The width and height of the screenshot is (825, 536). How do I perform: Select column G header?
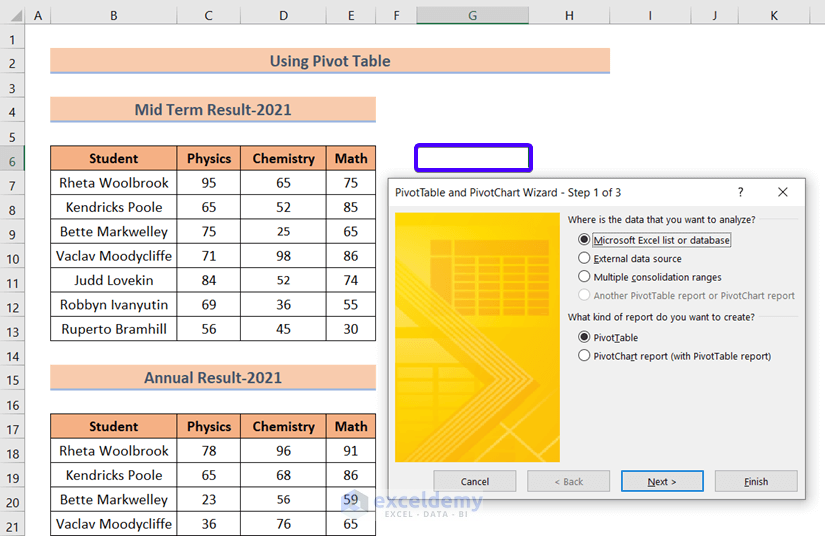click(x=472, y=16)
